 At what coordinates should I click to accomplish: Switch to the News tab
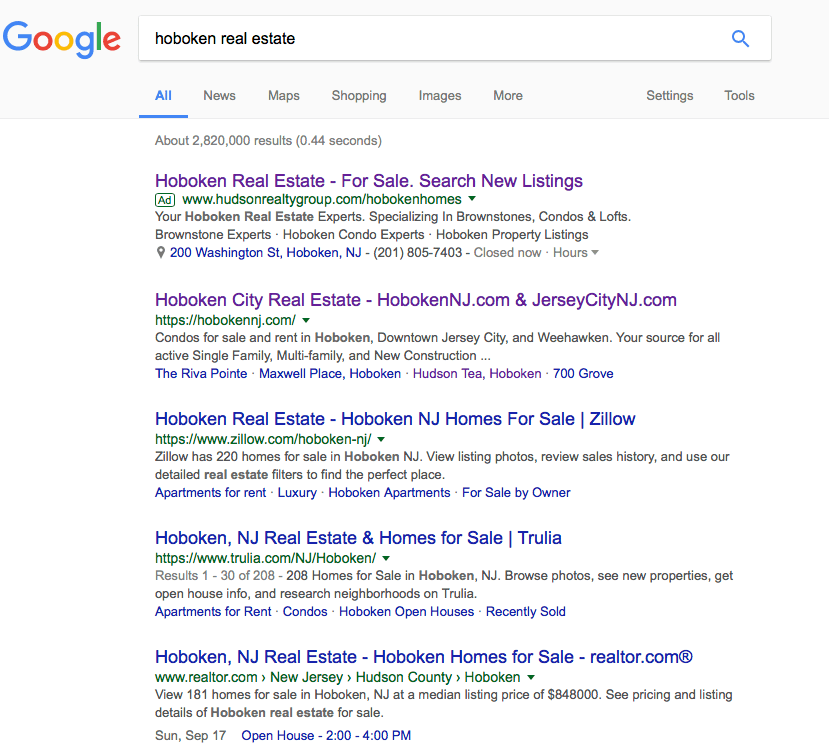tap(219, 96)
